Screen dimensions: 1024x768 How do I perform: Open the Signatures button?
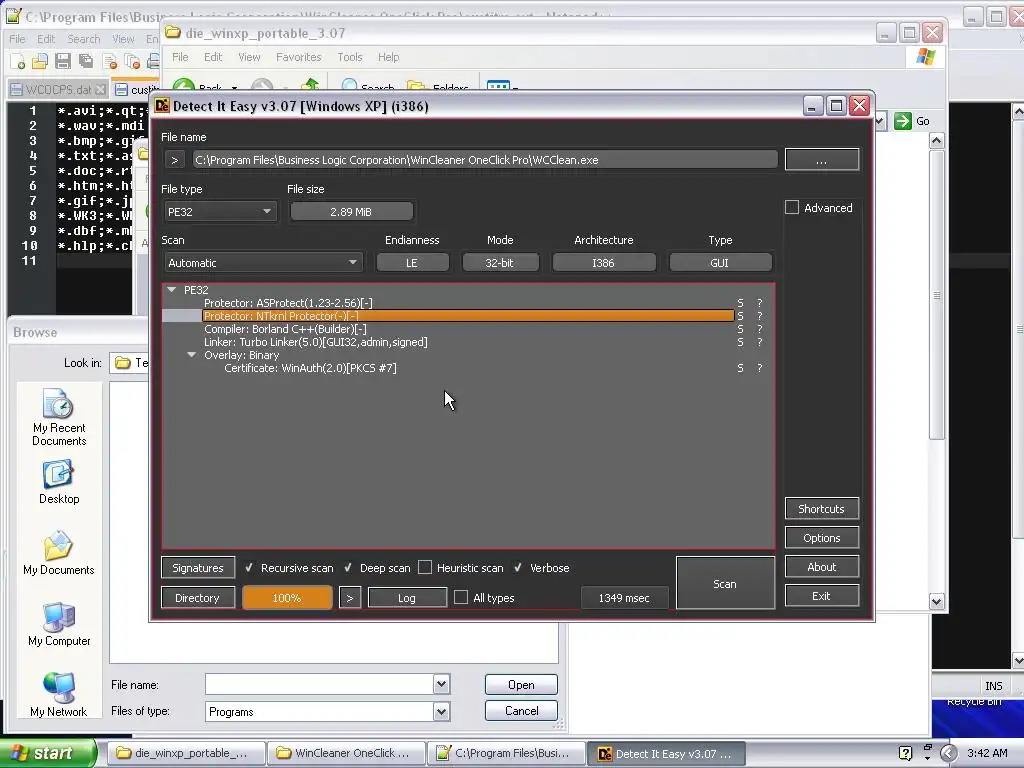[198, 568]
